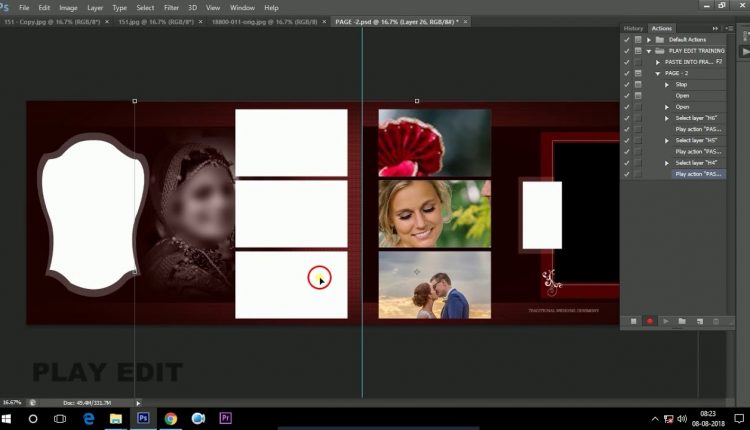Click the status bar info icon beside zoom percent
The image size is (750, 430).
tap(33, 403)
